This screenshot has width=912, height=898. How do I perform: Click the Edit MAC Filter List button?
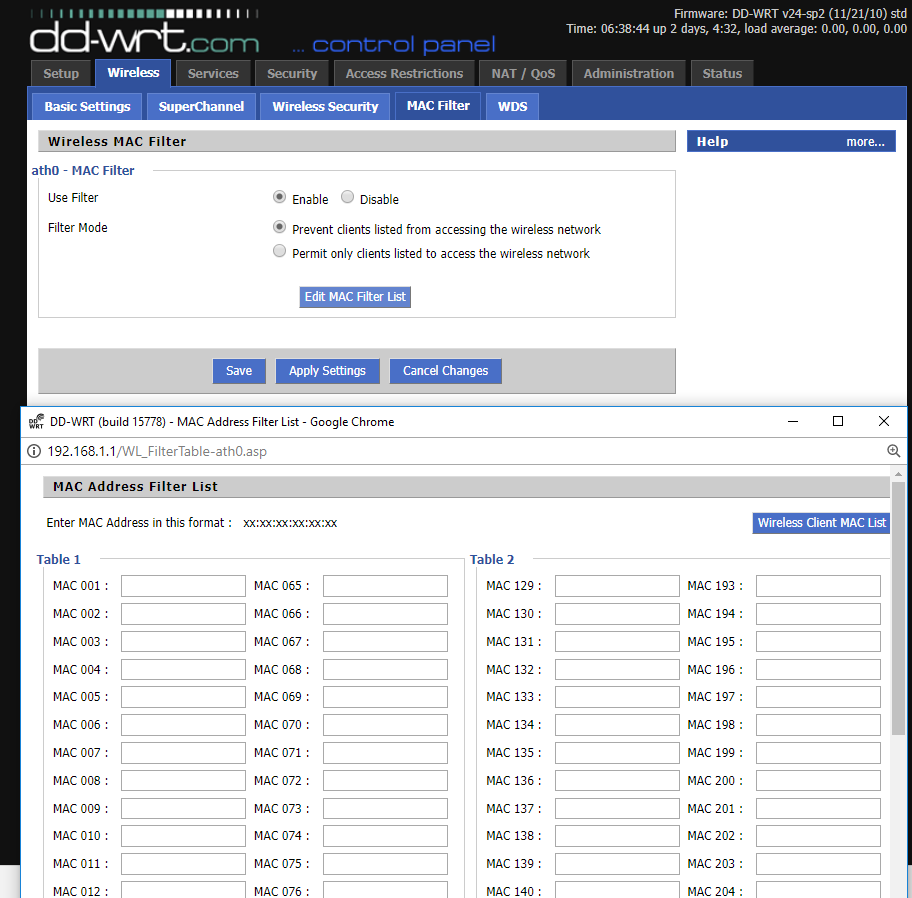coord(355,297)
